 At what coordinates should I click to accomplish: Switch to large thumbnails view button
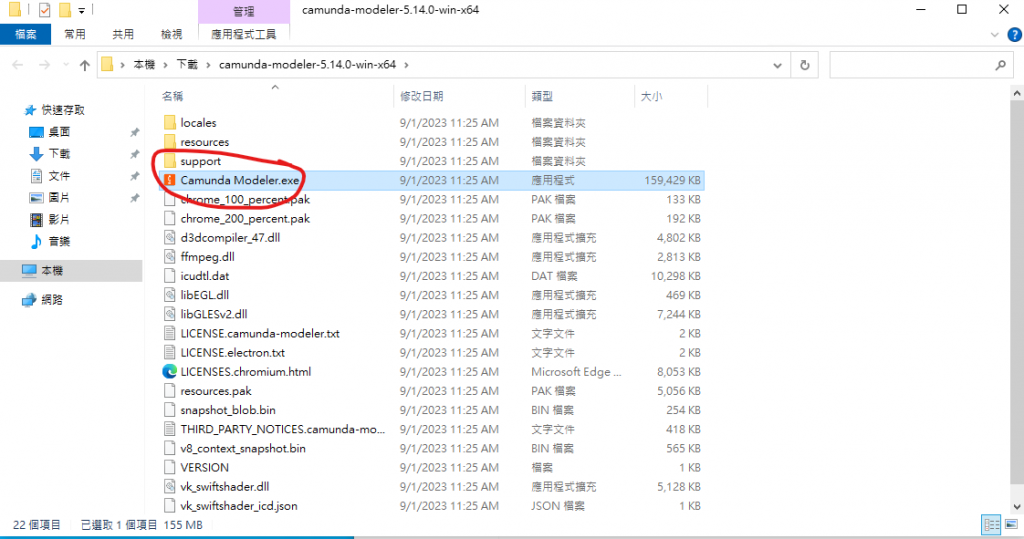1011,525
